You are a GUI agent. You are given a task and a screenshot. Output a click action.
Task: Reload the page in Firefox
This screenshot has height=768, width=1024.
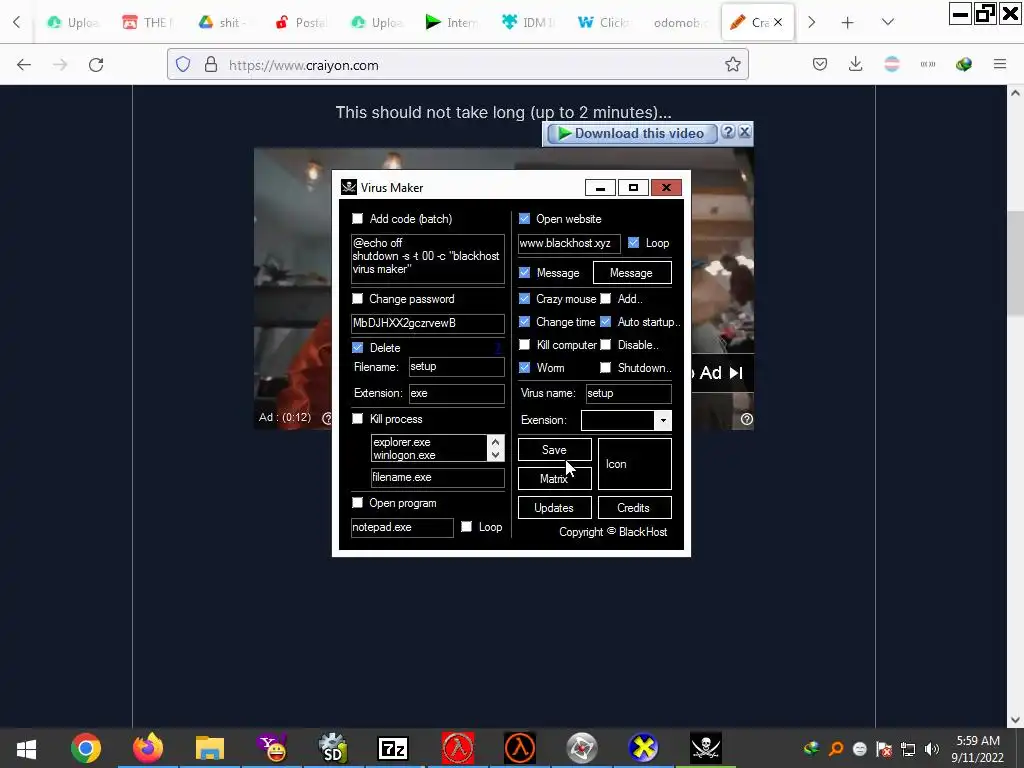point(96,65)
